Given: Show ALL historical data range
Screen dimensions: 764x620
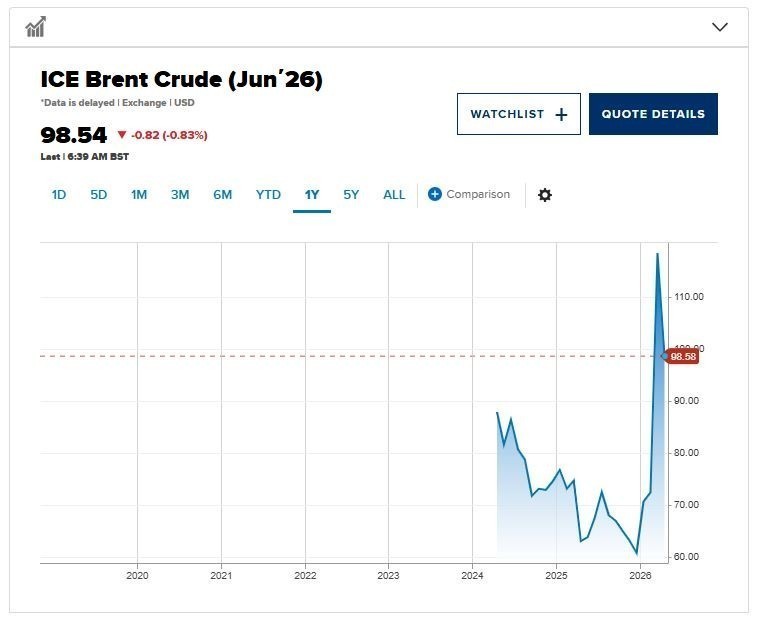Looking at the screenshot, I should 394,195.
